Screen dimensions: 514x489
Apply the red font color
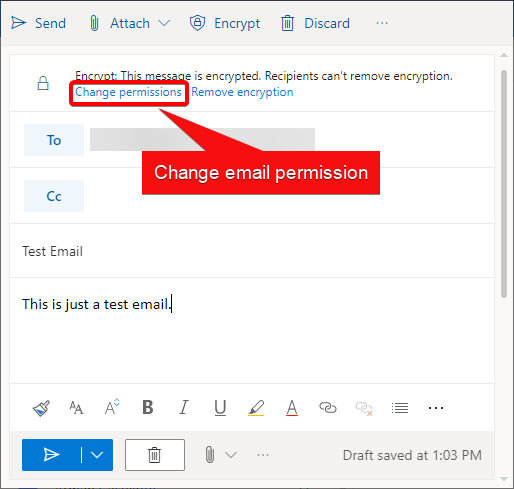(x=292, y=408)
